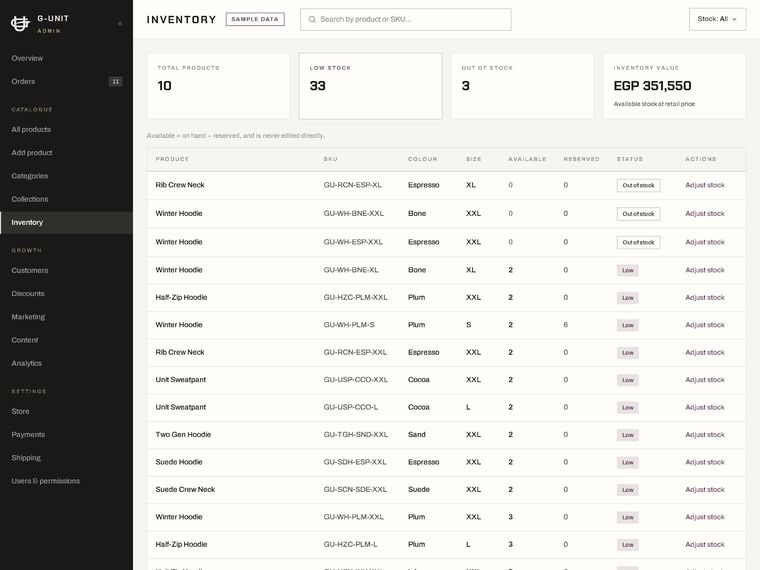The height and width of the screenshot is (570, 760).
Task: Select Inventory in the sidebar
Action: pos(66,222)
